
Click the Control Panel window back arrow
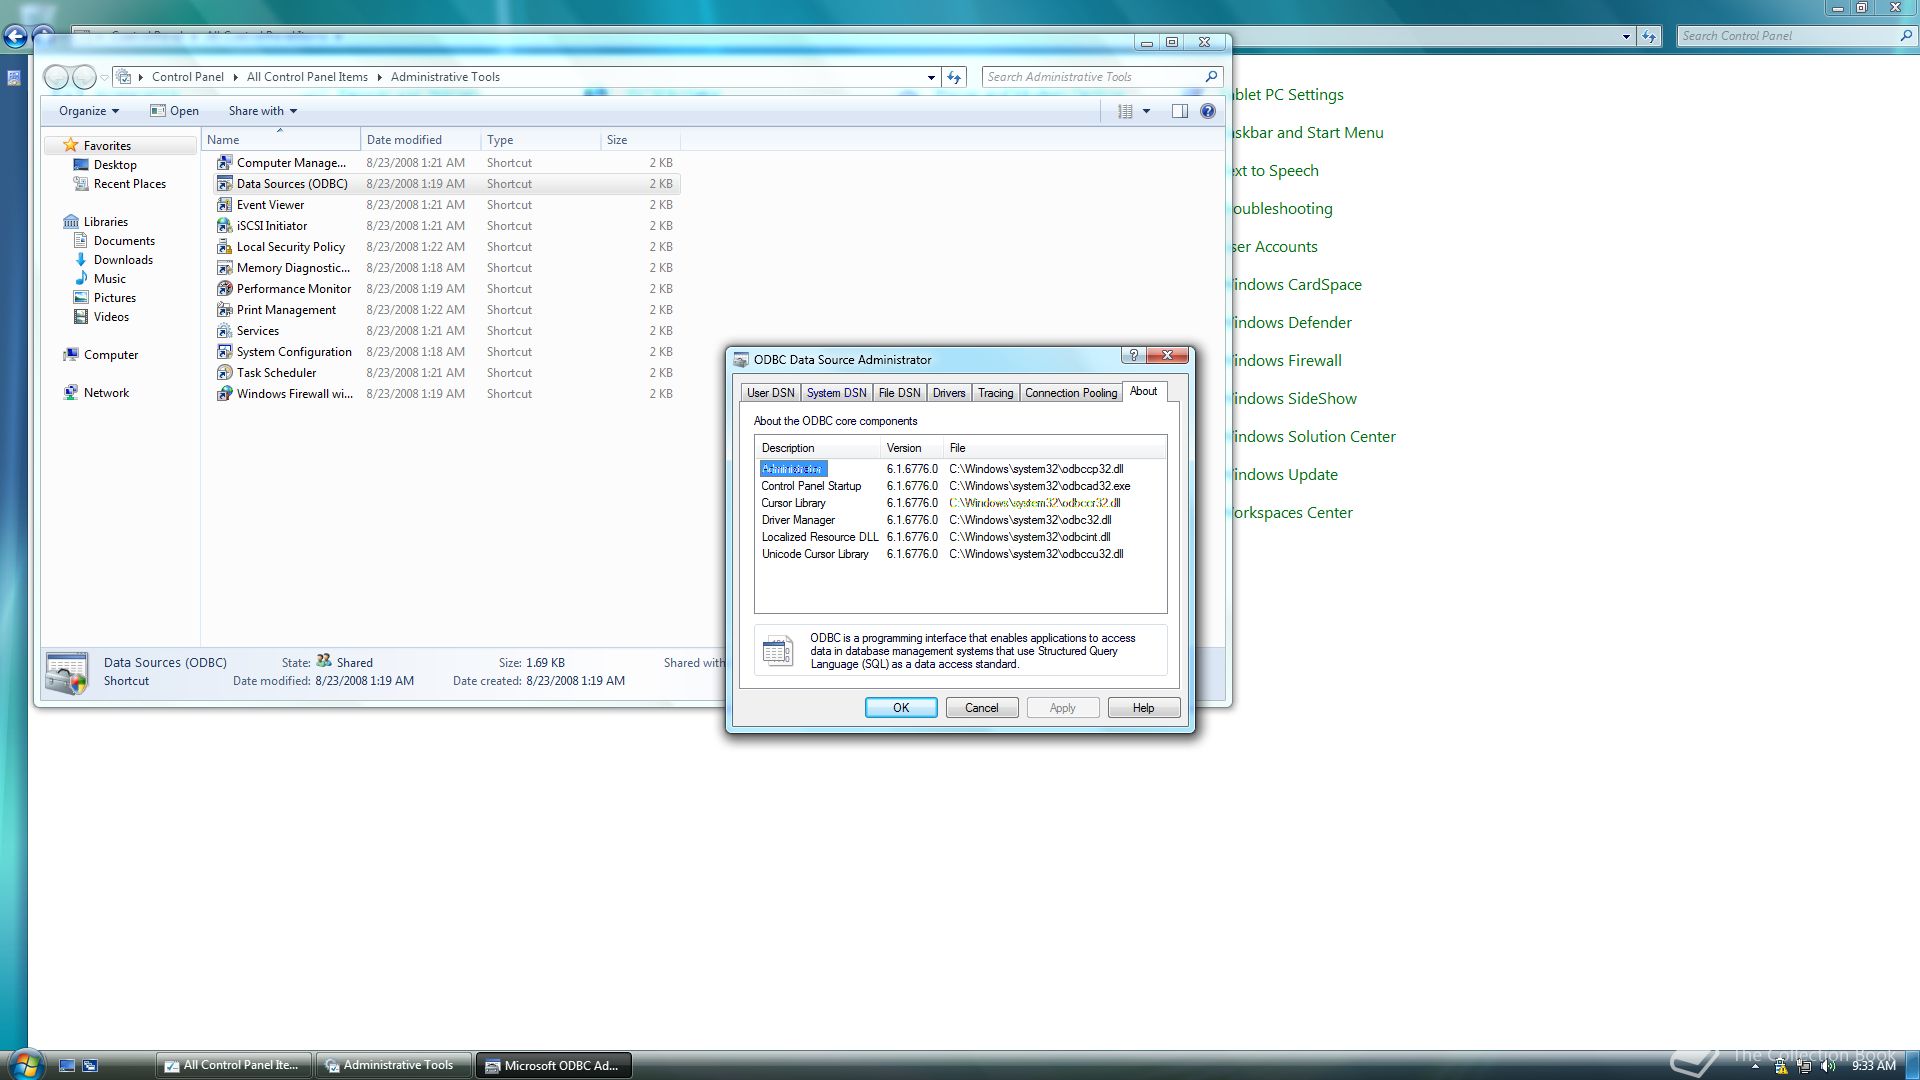pyautogui.click(x=15, y=37)
